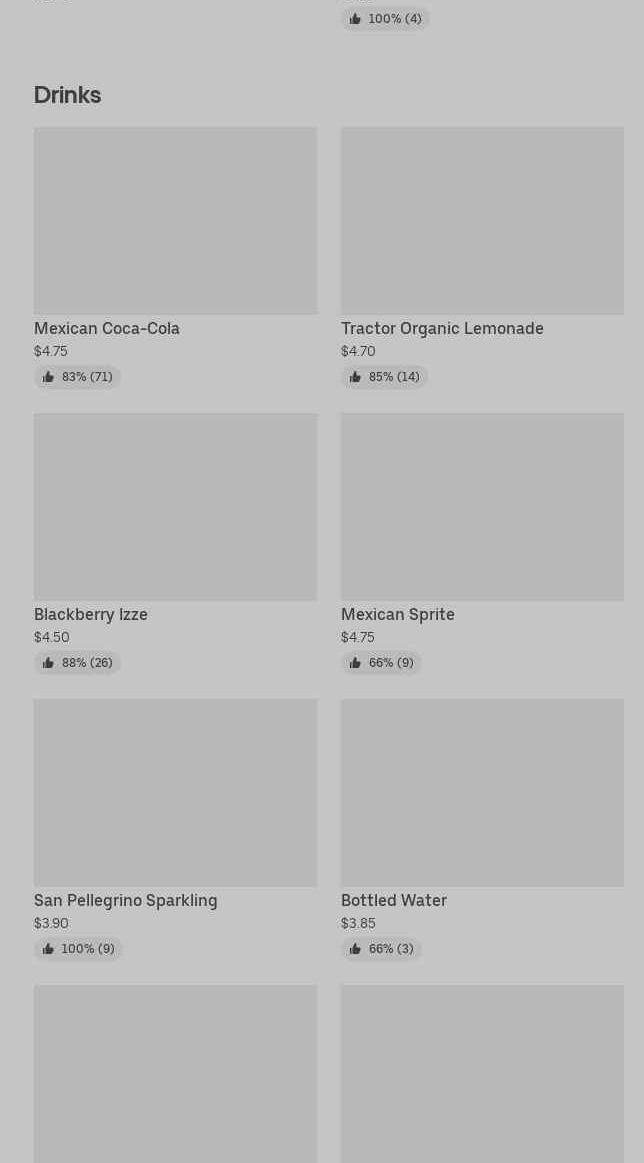Image resolution: width=644 pixels, height=1163 pixels.
Task: Open the Tractor Organic Lemonade image
Action: point(482,220)
